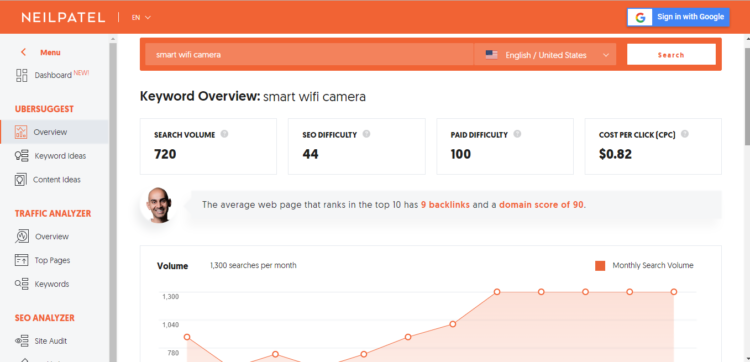Click the last chart data point
750x362 pixels.
click(x=673, y=292)
